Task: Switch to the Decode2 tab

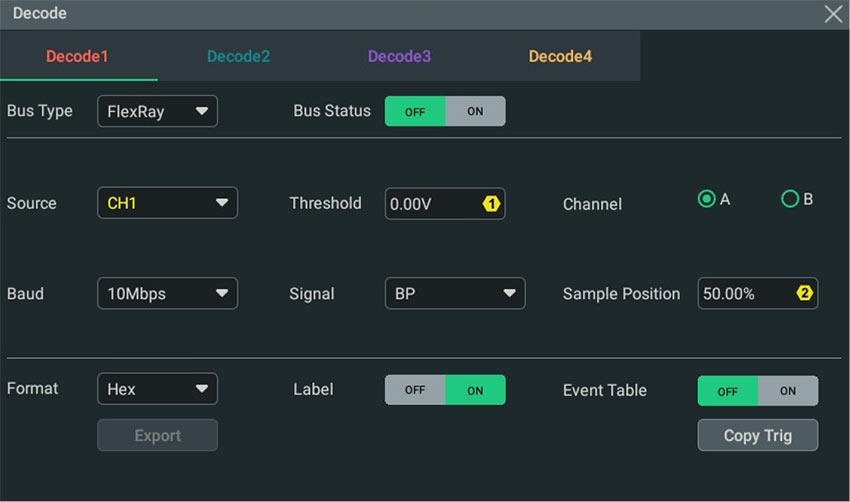Action: 239,56
